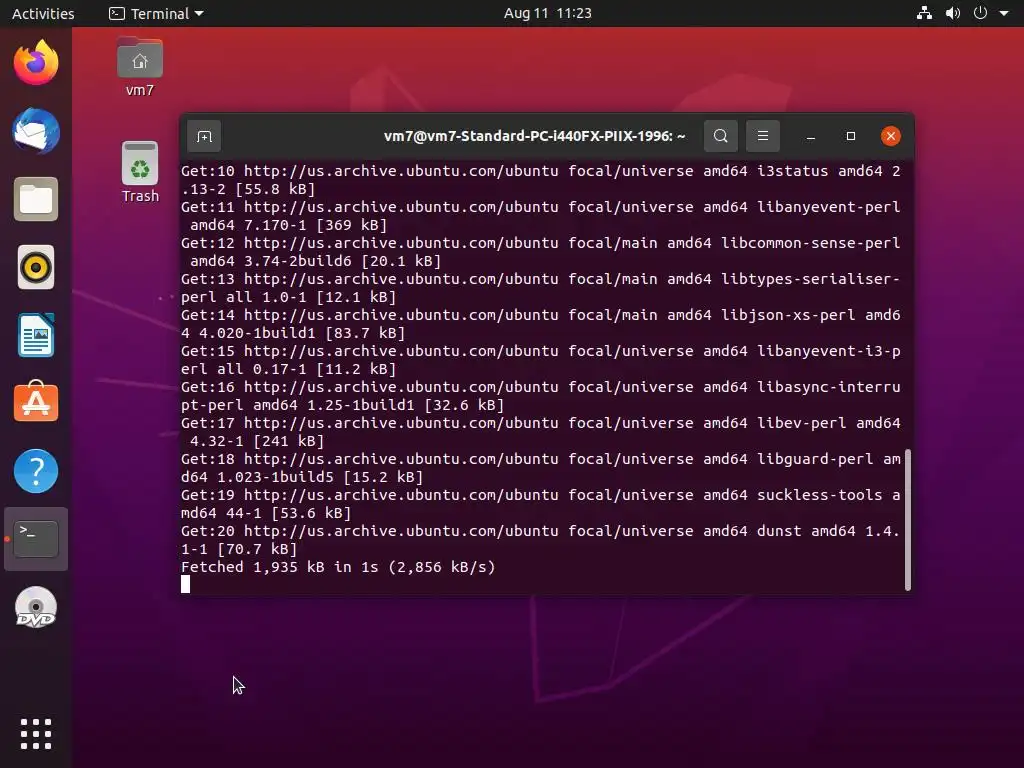1024x768 pixels.
Task: Select the Trash icon on desktop
Action: (140, 173)
